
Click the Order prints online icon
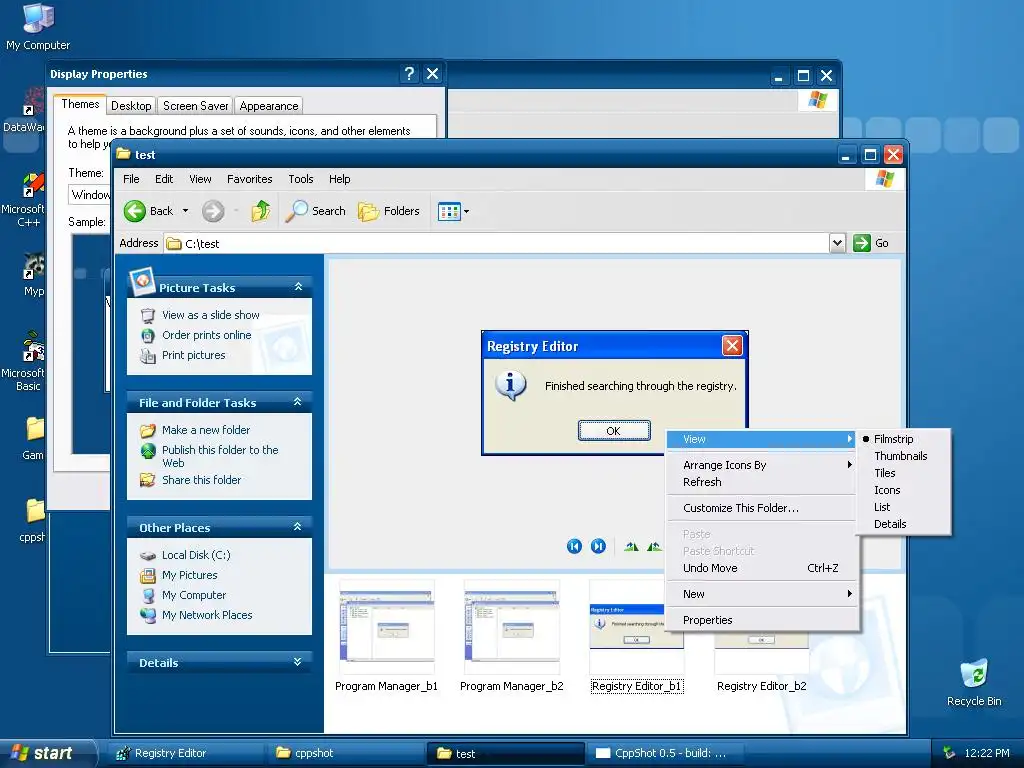148,335
